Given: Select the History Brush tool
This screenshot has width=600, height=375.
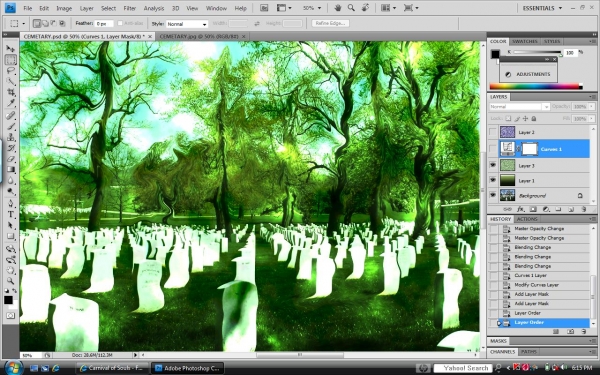Looking at the screenshot, I should pyautogui.click(x=10, y=148).
